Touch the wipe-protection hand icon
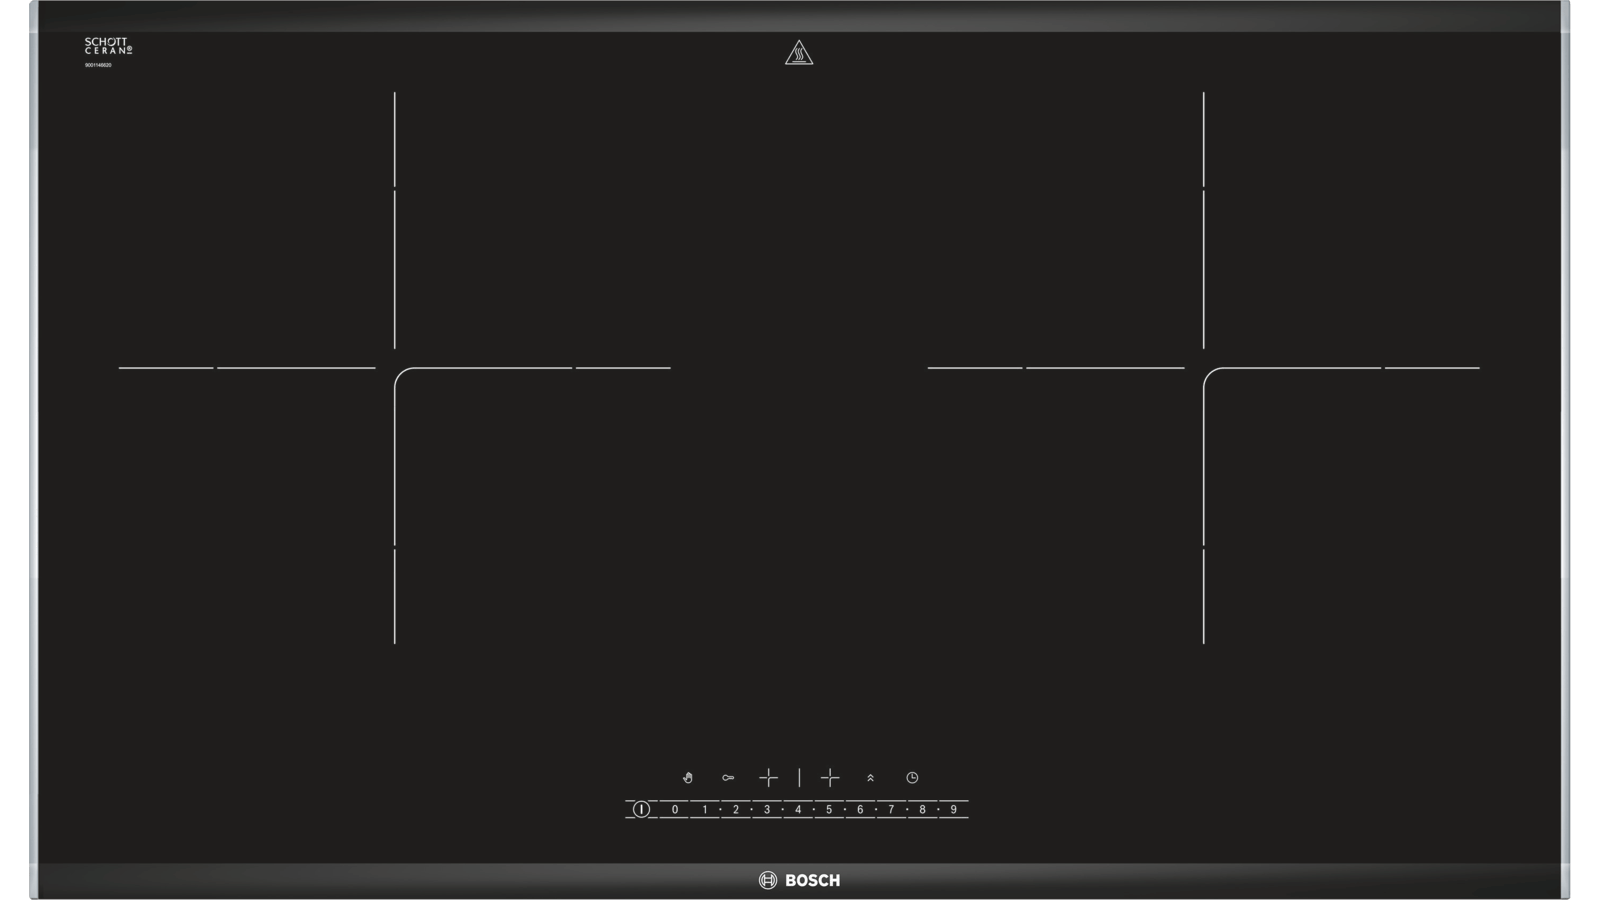The height and width of the screenshot is (900, 1600). click(688, 777)
